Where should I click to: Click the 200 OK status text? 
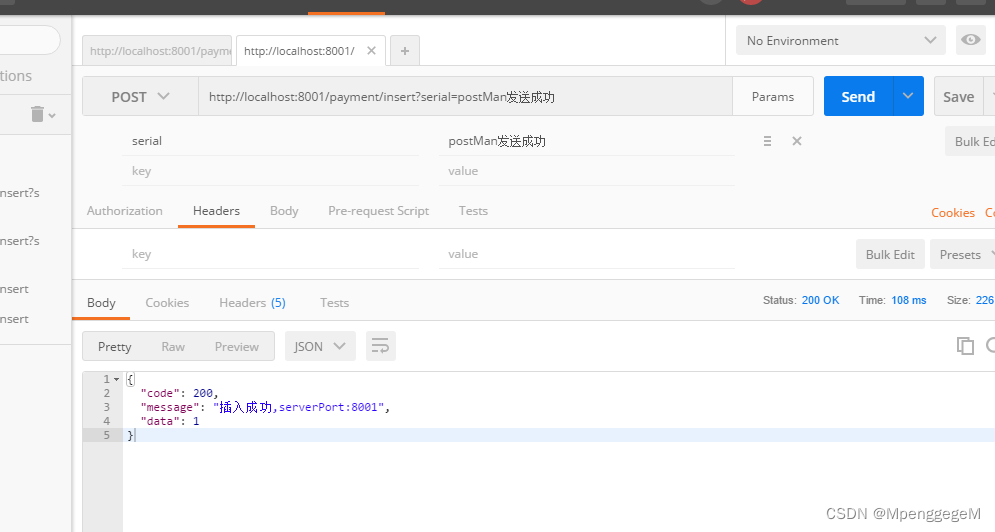click(x=820, y=300)
